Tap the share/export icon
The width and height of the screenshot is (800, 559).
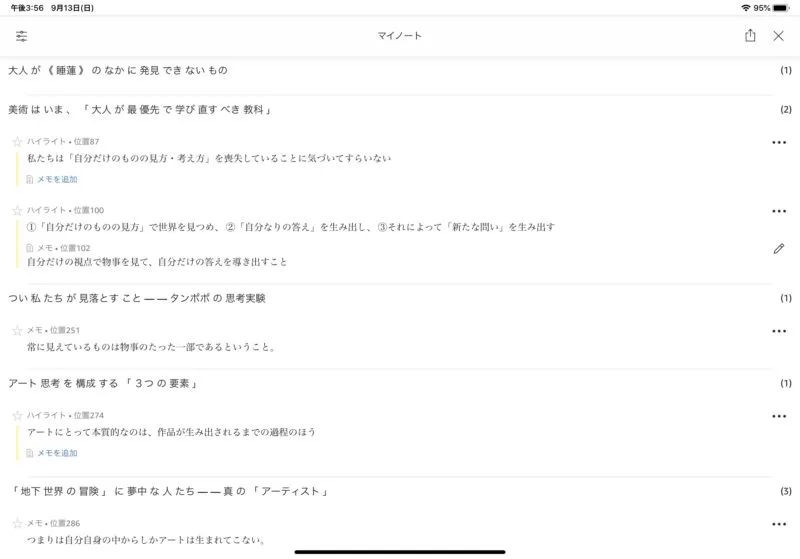pyautogui.click(x=750, y=35)
